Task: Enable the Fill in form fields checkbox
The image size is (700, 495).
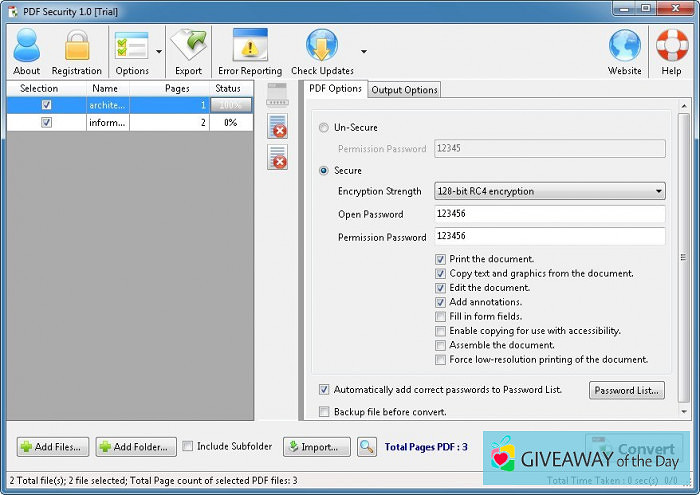Action: pyautogui.click(x=441, y=317)
